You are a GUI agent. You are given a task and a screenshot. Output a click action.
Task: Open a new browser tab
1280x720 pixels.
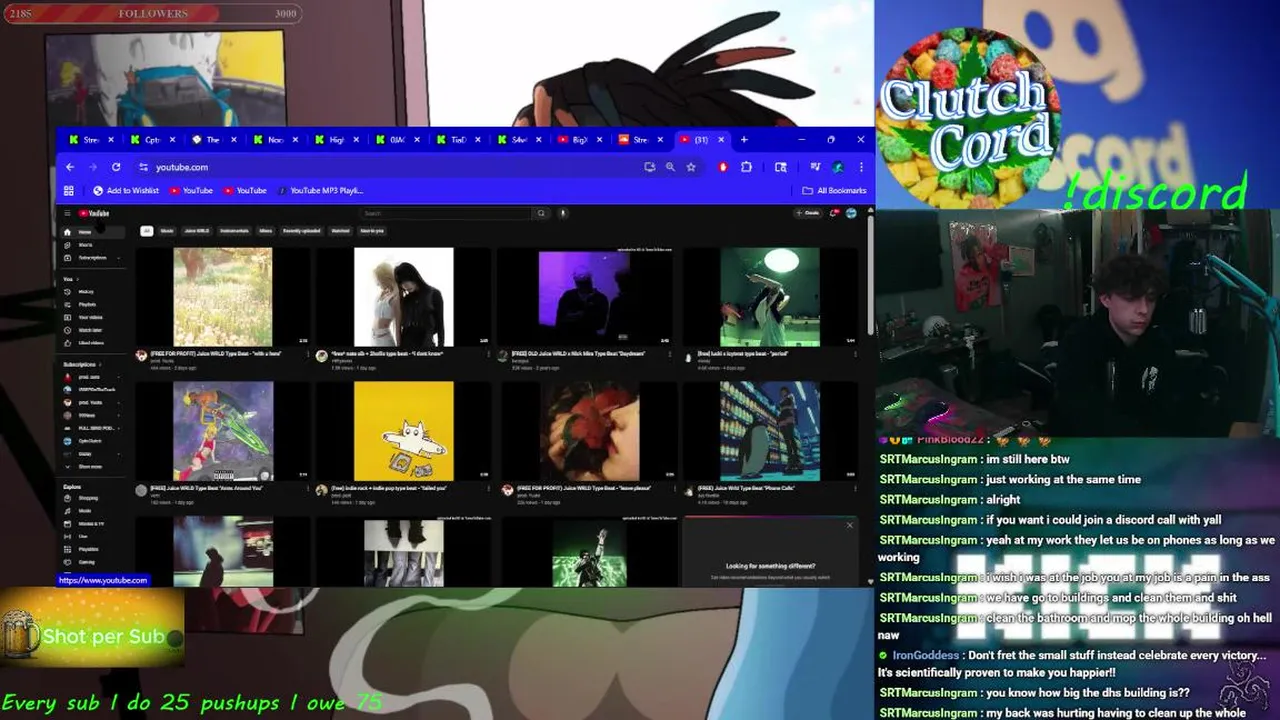pos(744,140)
